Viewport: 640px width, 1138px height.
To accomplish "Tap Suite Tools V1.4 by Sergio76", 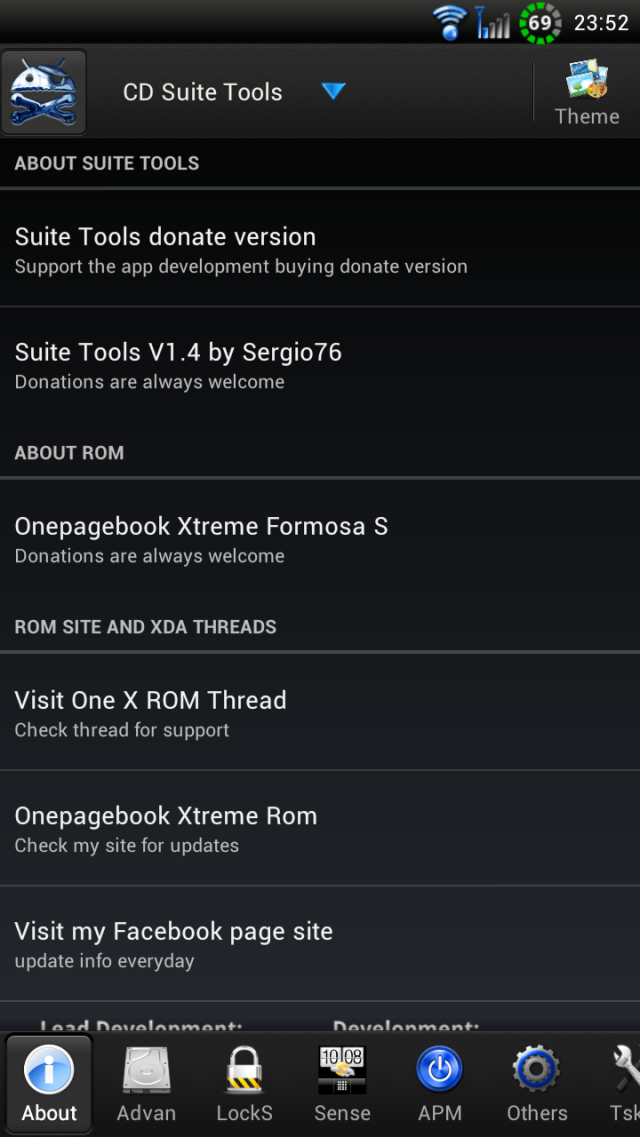I will (320, 364).
